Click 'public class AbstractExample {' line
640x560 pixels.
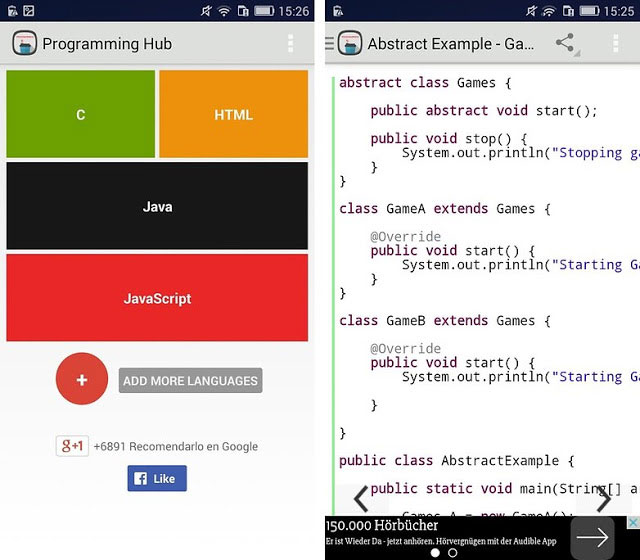click(x=457, y=461)
